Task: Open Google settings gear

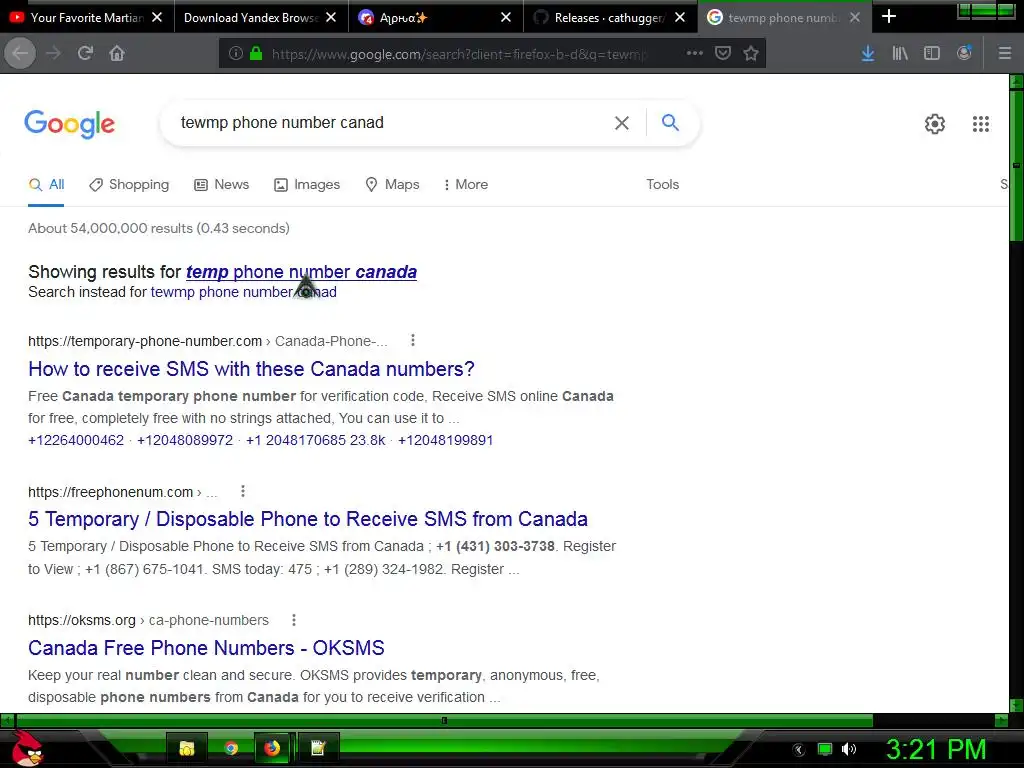Action: tap(935, 124)
